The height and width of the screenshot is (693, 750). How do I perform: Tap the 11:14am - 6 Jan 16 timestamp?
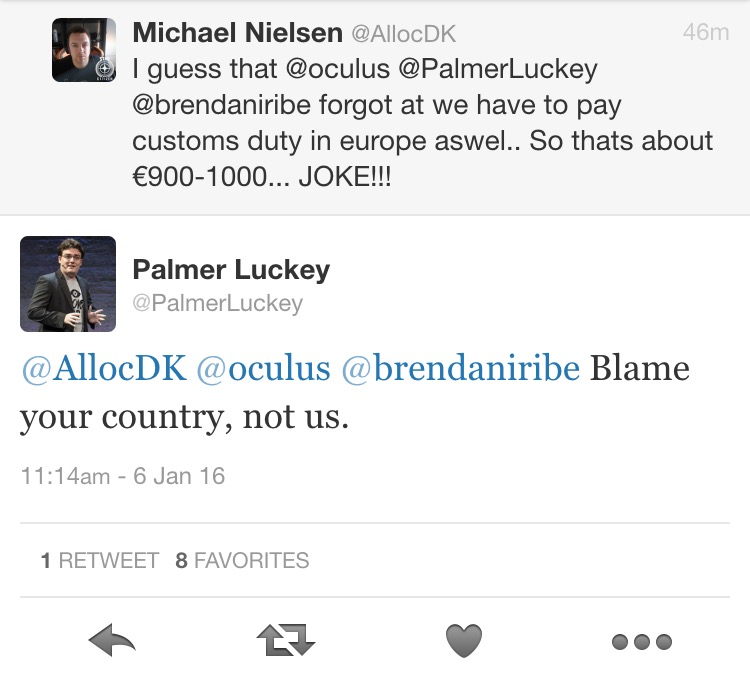123,476
